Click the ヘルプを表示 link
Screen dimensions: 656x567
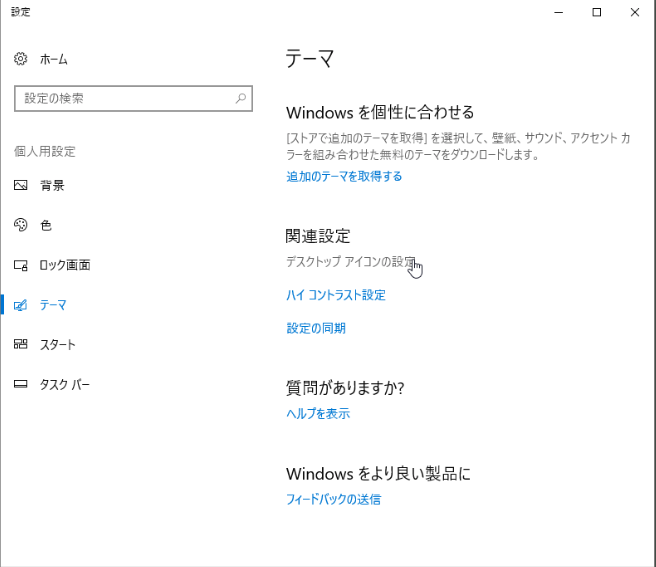[318, 413]
